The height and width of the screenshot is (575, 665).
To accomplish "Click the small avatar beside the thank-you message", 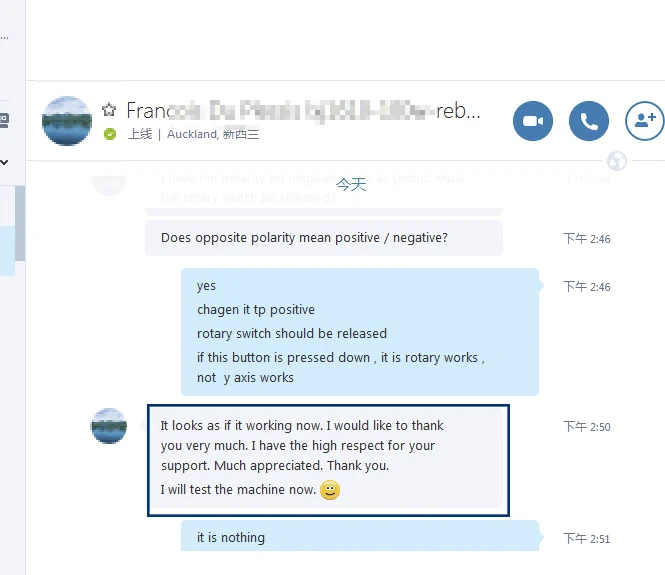I will tap(109, 426).
